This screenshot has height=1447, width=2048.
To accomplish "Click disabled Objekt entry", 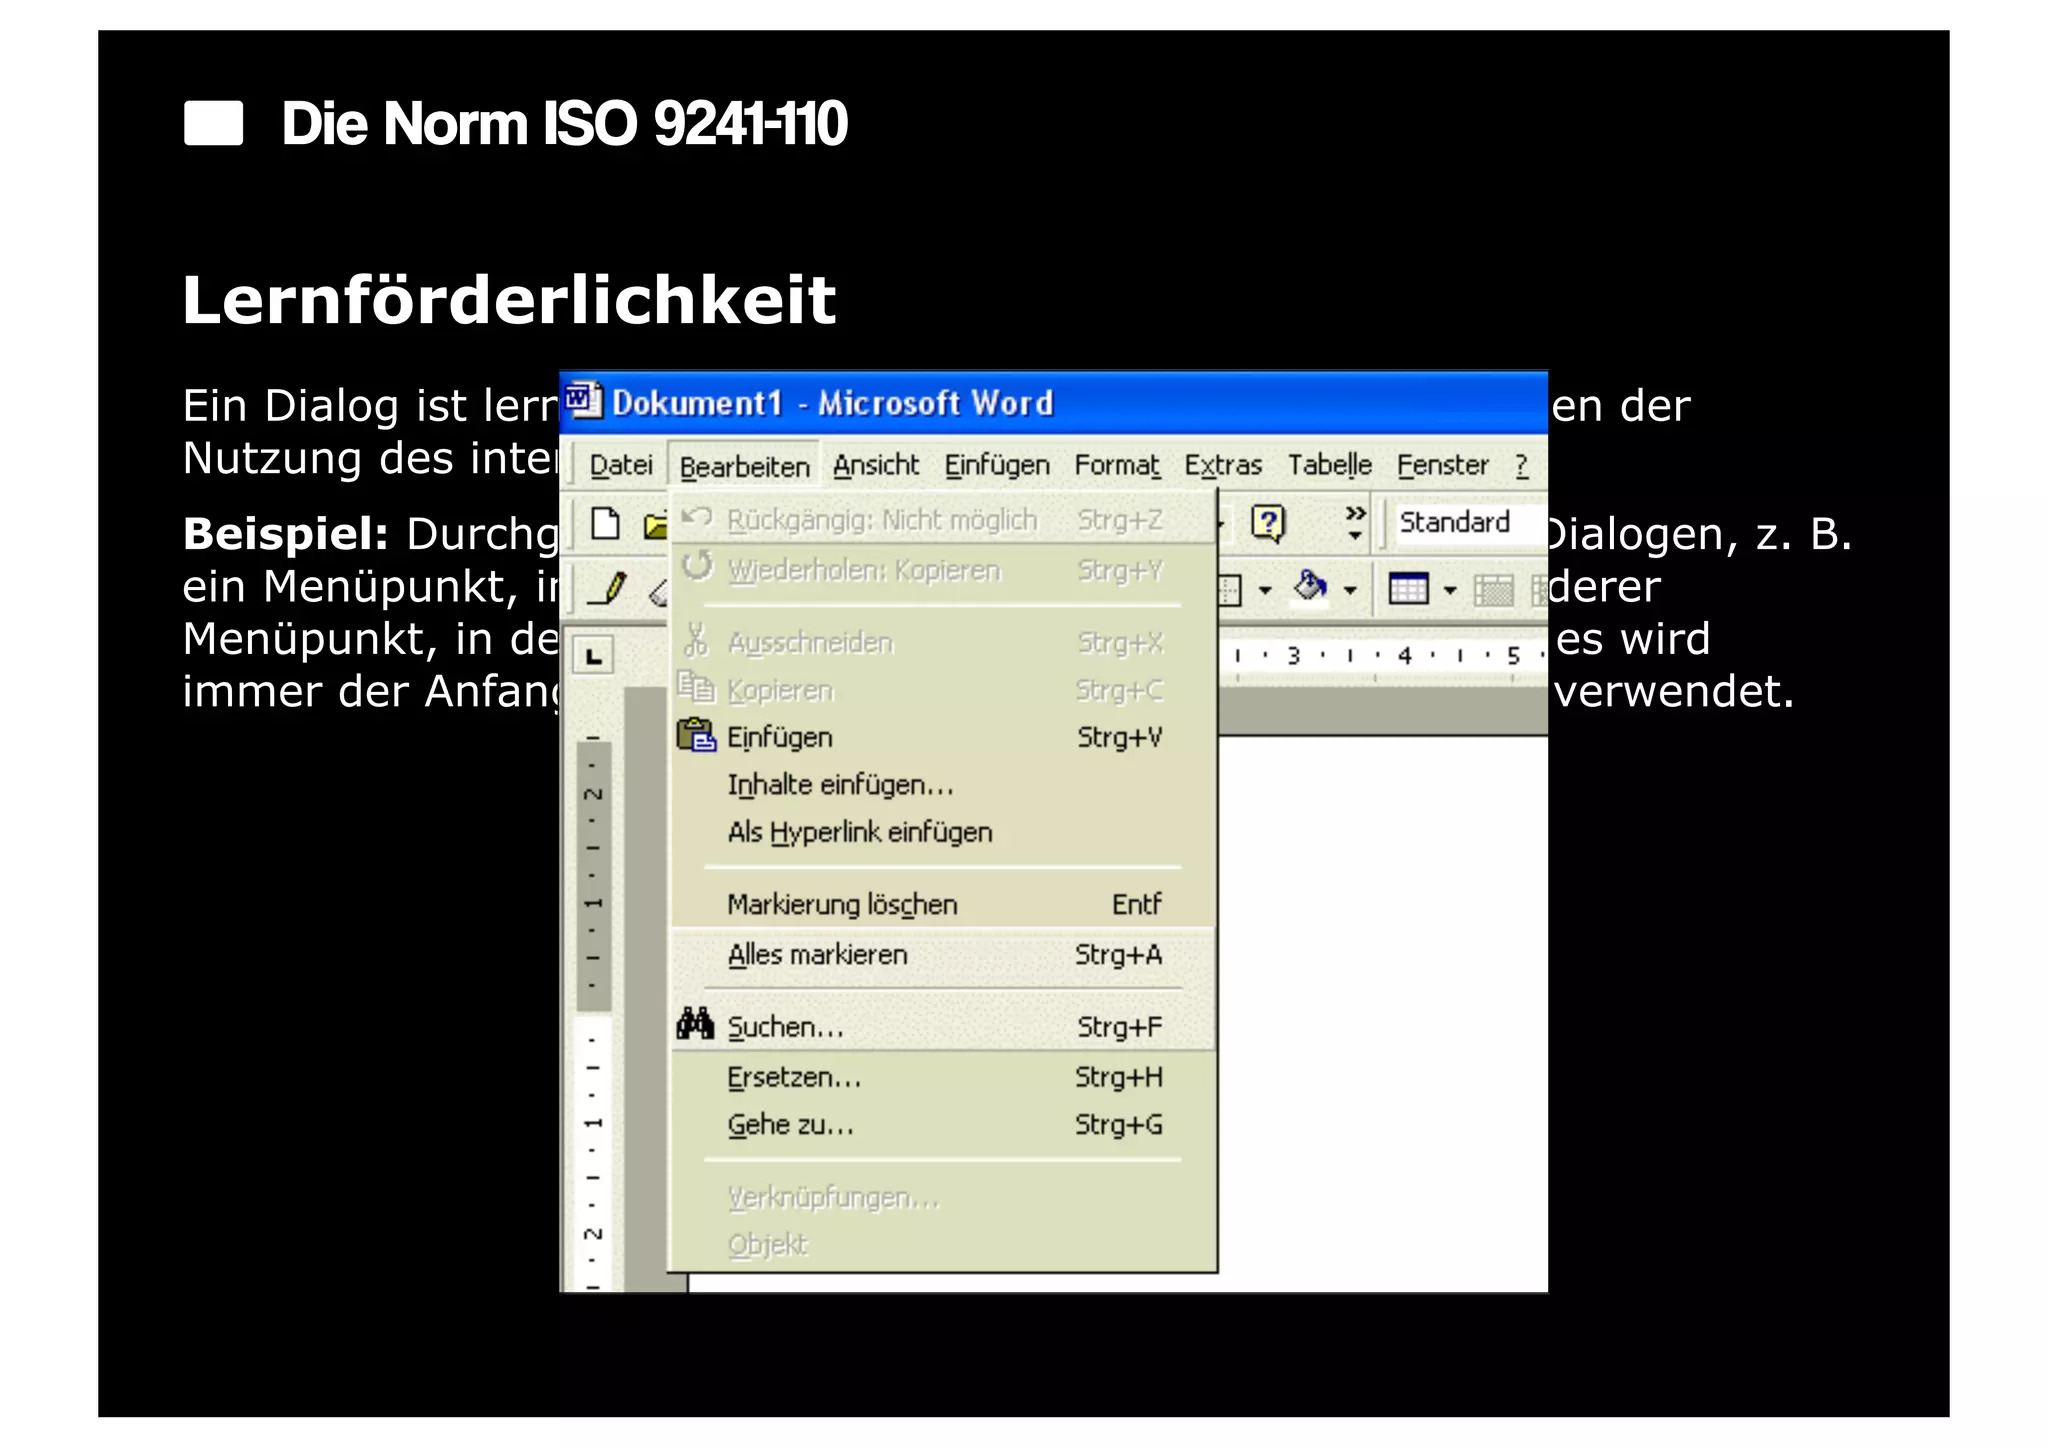I will click(x=942, y=1245).
